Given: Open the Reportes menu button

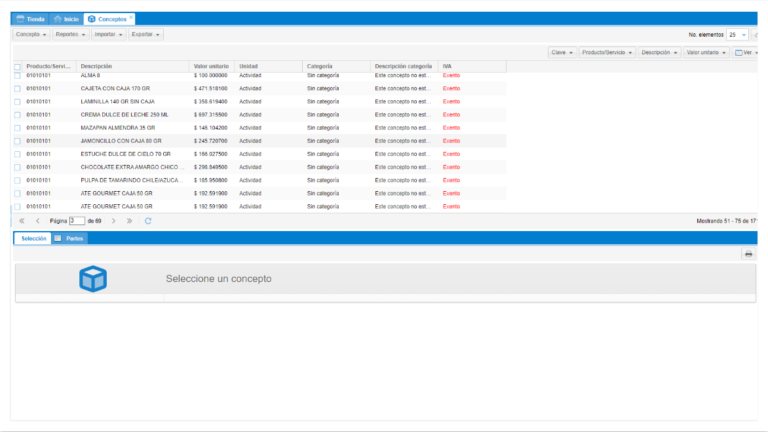Looking at the screenshot, I should tap(70, 34).
